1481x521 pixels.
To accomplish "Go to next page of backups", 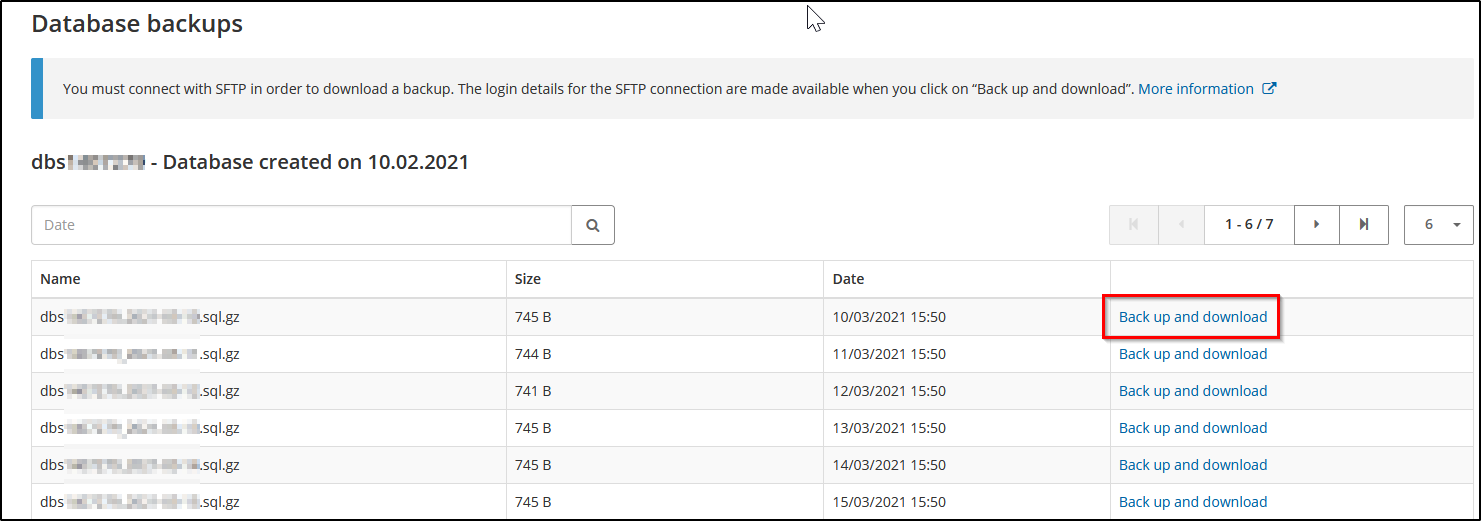I will click(x=1317, y=225).
